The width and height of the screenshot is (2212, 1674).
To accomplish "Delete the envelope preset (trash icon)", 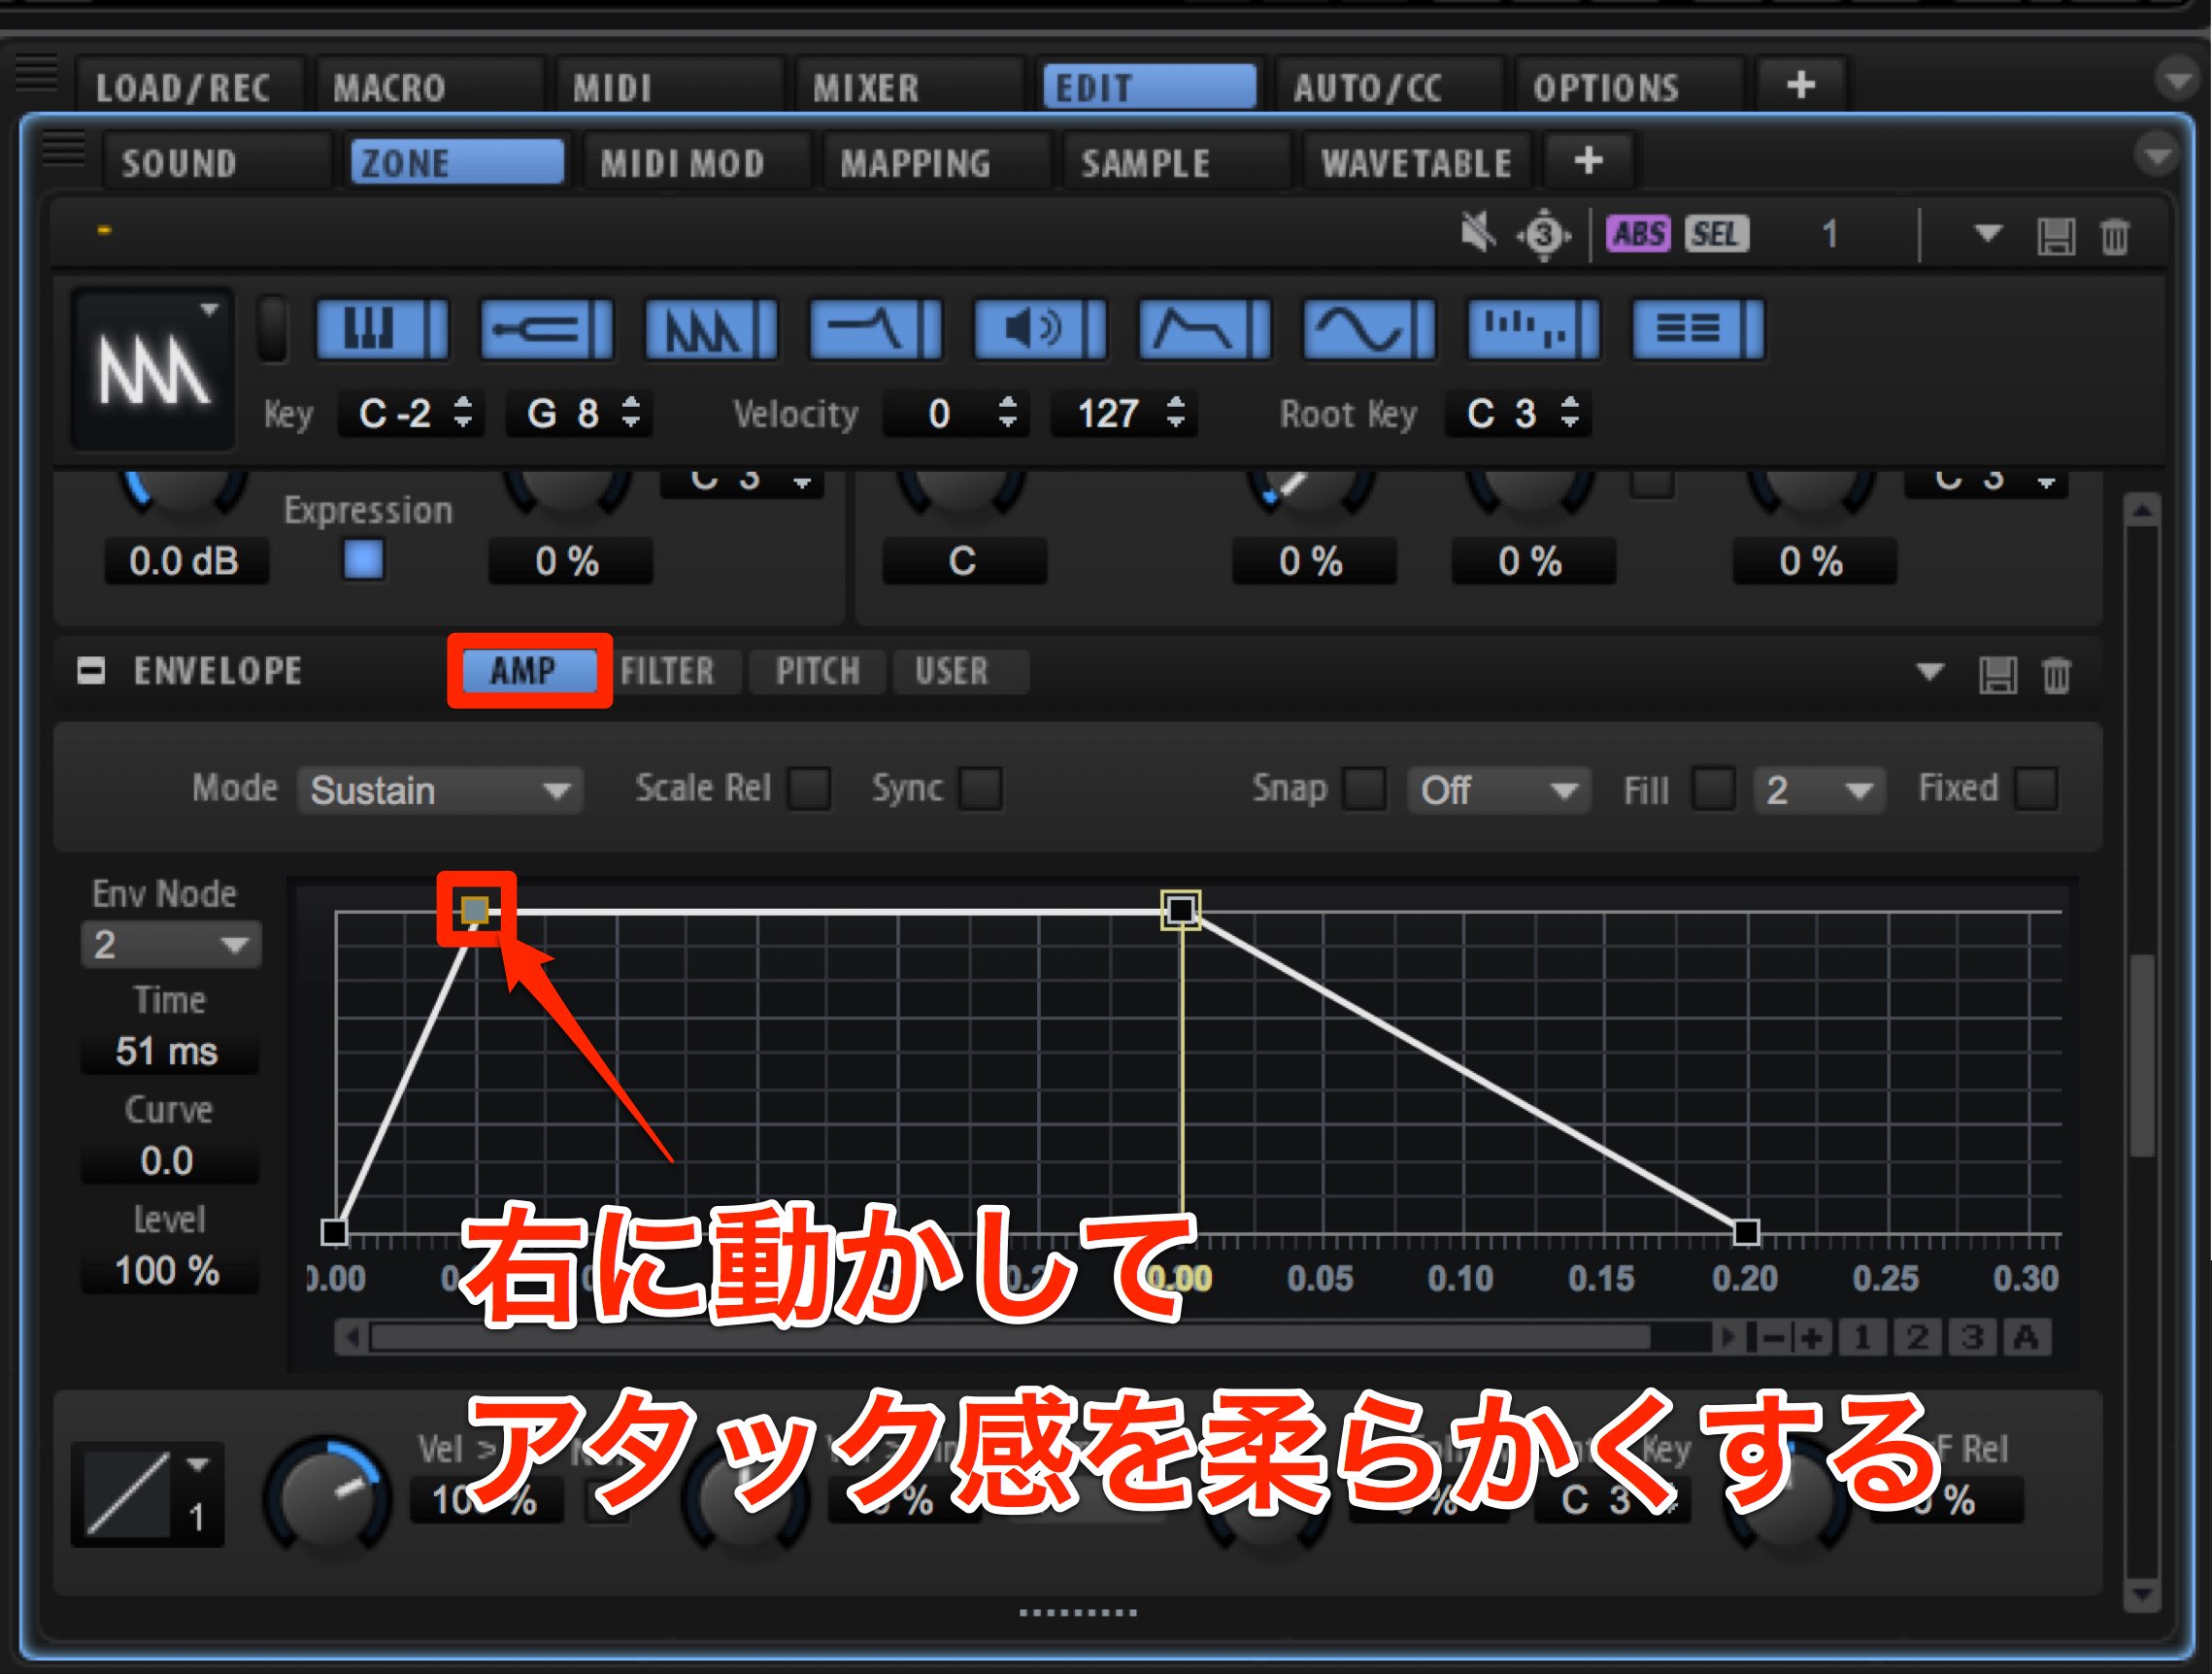I will (2056, 675).
